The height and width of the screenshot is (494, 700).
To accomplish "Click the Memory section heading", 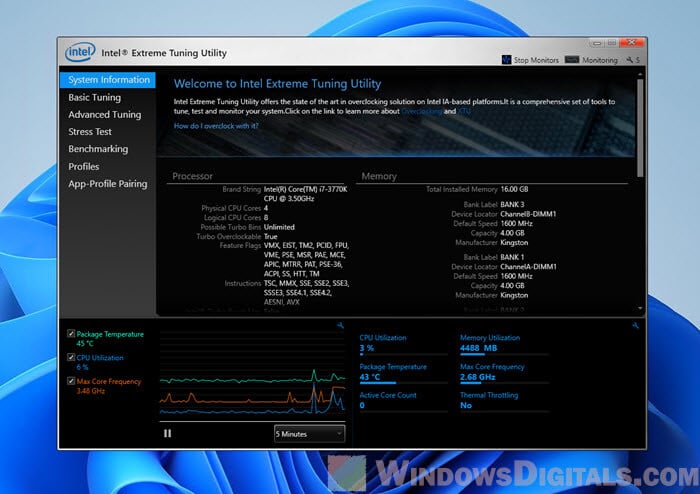I will click(x=379, y=176).
